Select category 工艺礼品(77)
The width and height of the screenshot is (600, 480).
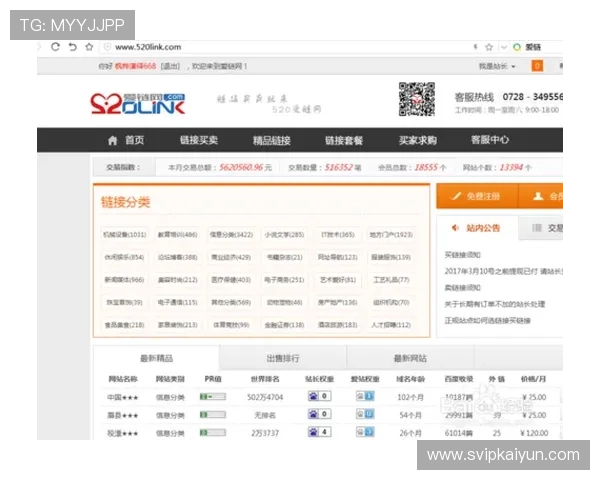click(x=391, y=280)
